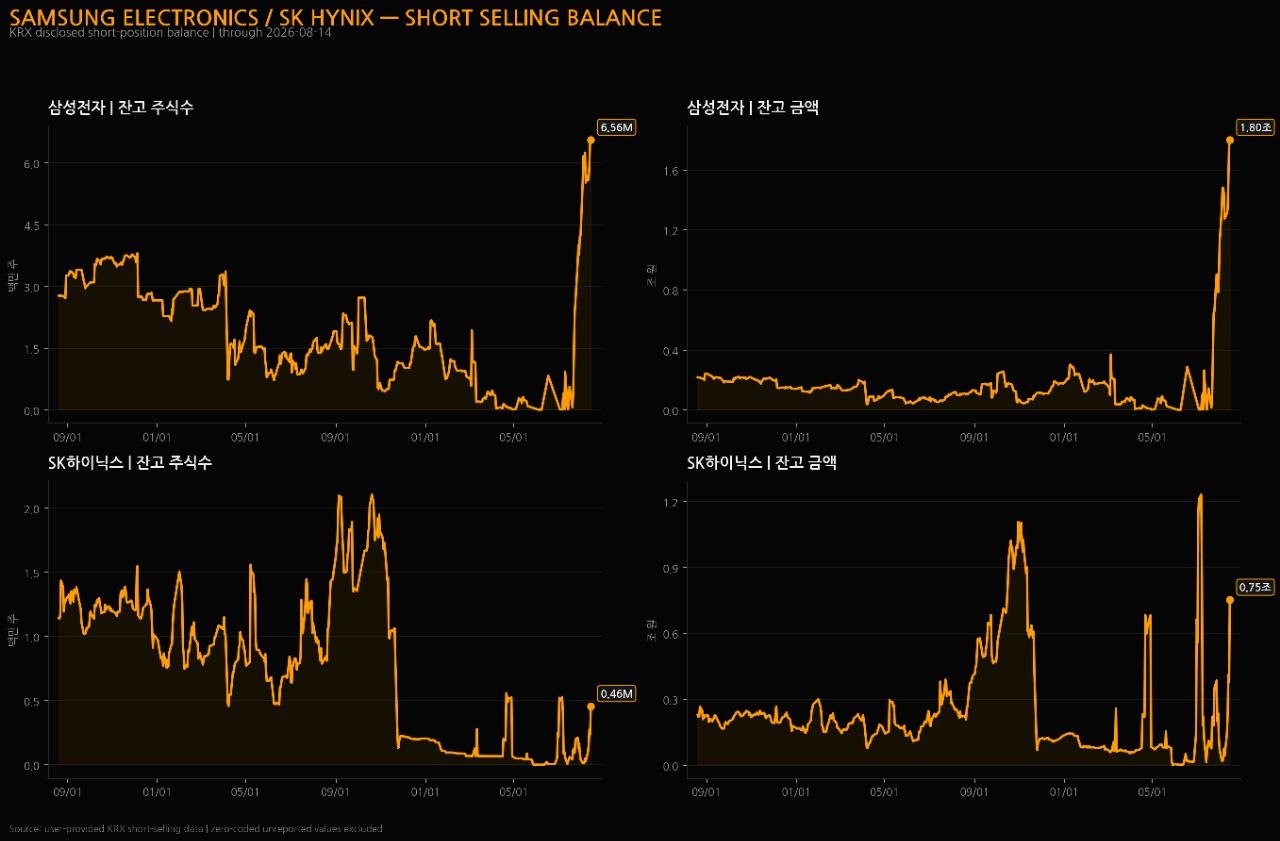The image size is (1280, 841).
Task: Select the '1.2' tick in the 삼성전자 잔고 금액 chart
Action: (673, 231)
